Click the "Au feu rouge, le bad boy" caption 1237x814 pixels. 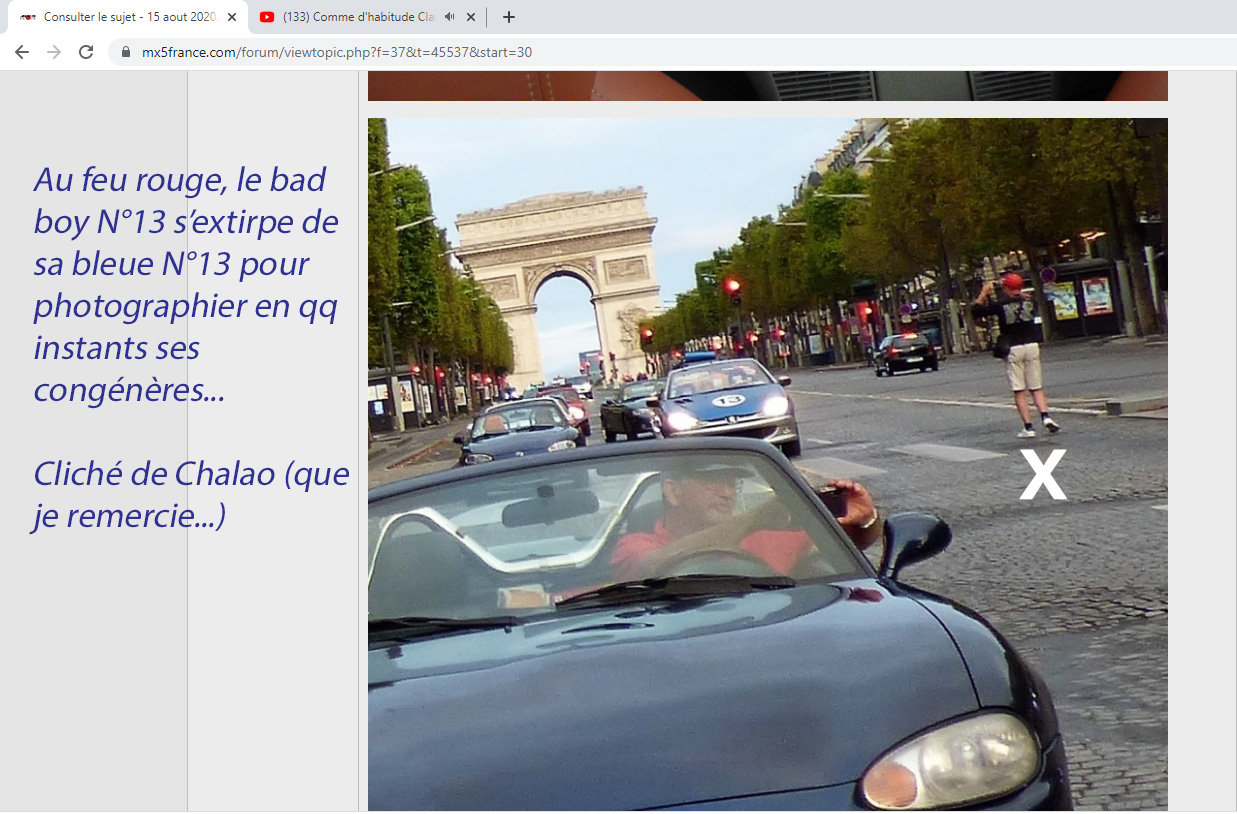point(187,285)
